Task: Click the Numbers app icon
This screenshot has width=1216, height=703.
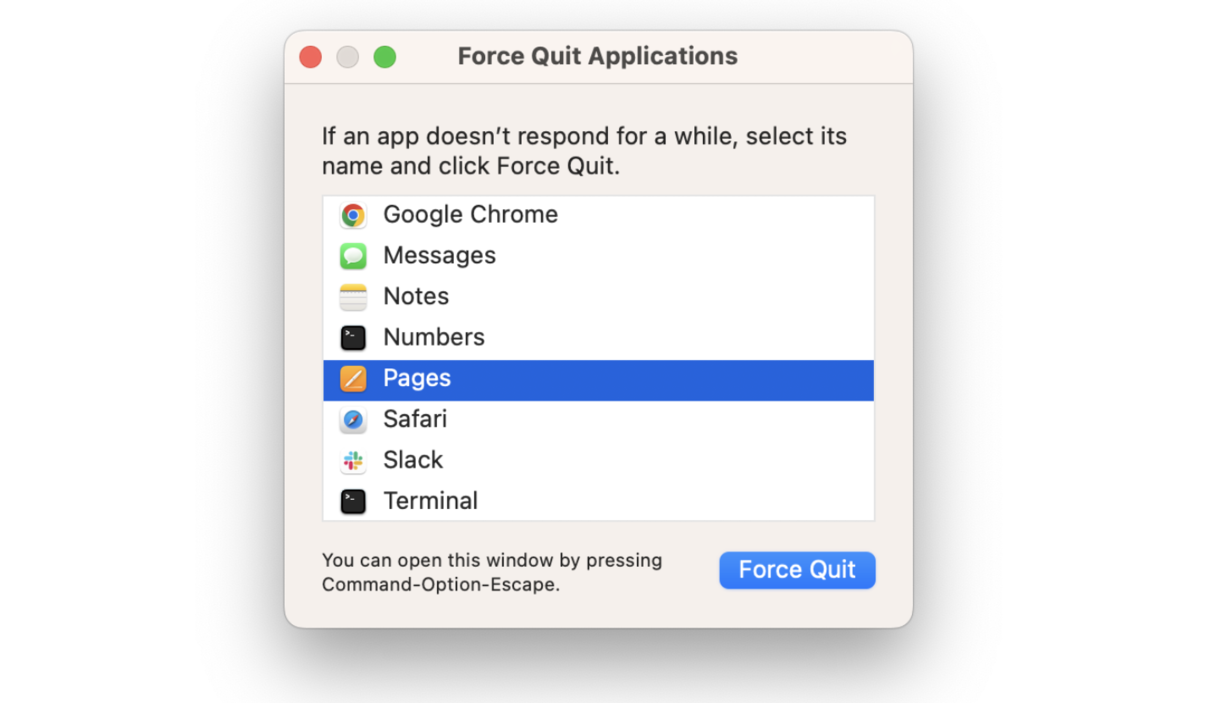Action: pos(353,337)
